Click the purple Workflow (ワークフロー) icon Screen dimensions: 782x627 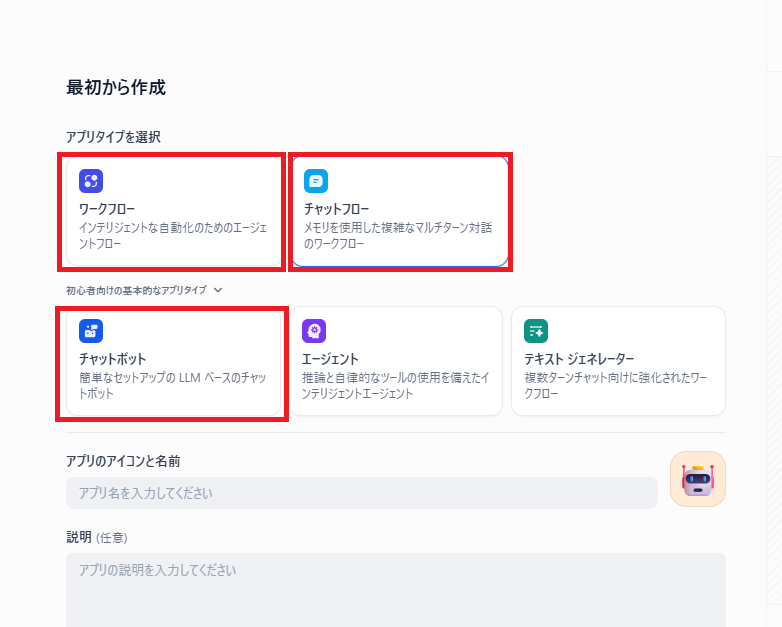[x=91, y=181]
